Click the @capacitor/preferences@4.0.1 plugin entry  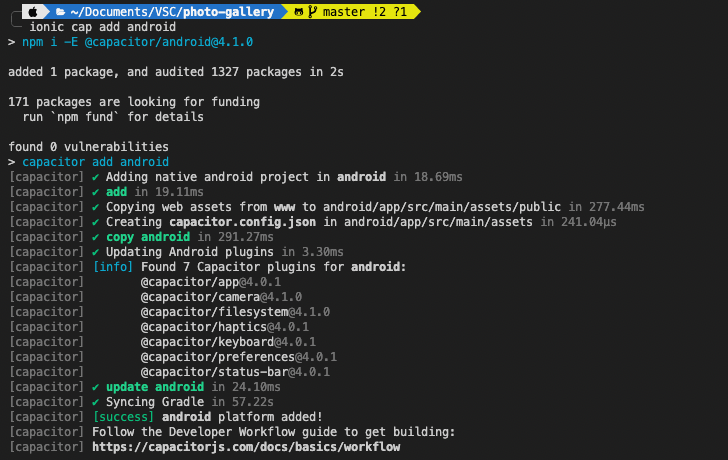click(x=239, y=357)
